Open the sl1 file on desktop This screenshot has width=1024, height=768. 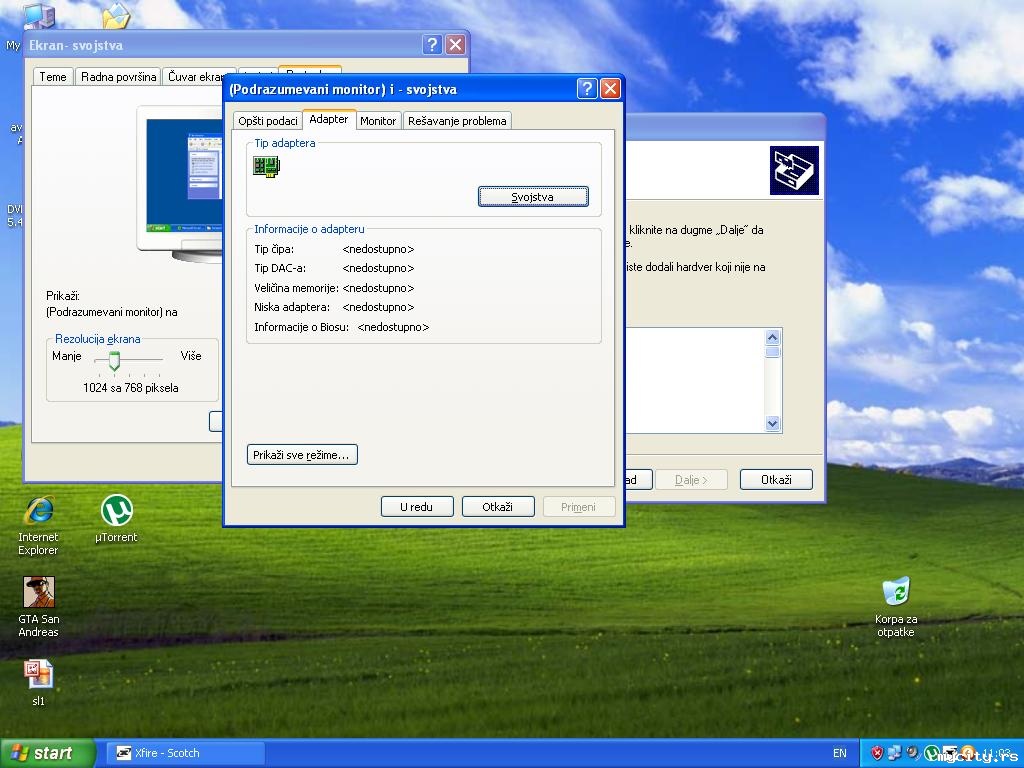(38, 675)
